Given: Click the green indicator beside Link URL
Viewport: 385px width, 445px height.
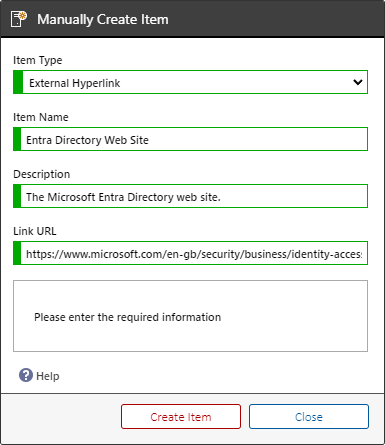Looking at the screenshot, I should tap(17, 253).
